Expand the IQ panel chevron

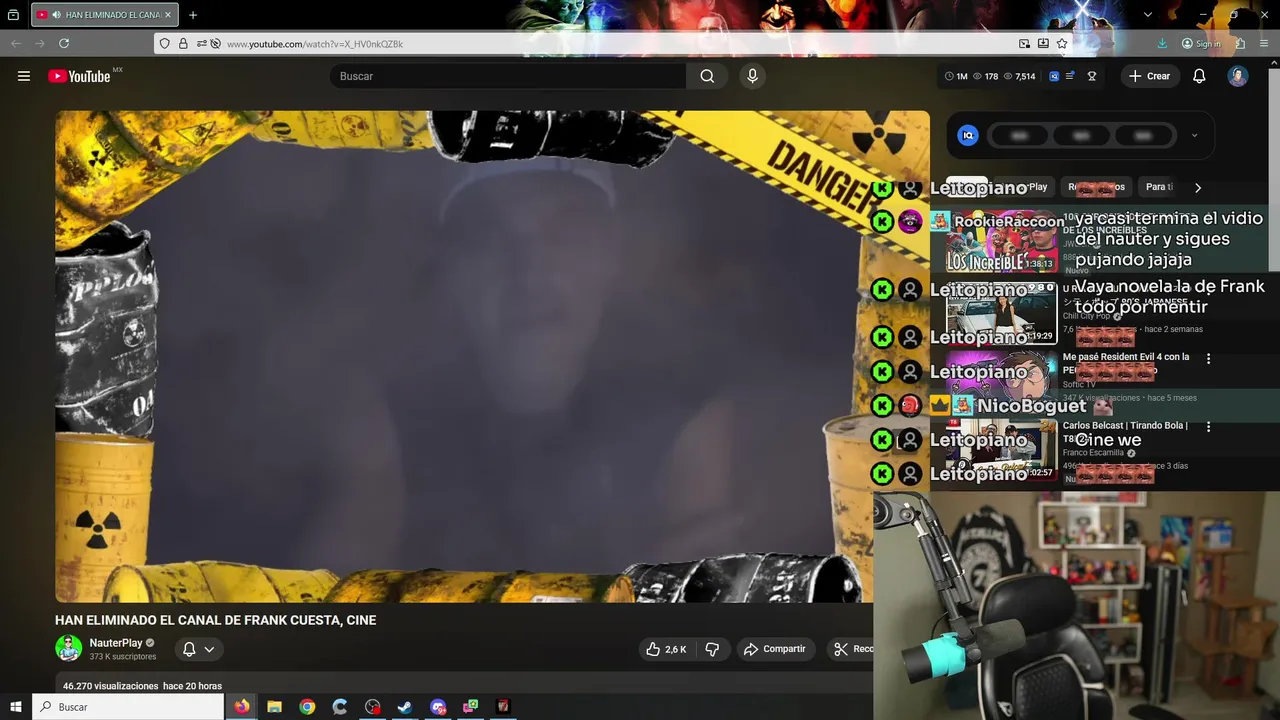[1194, 136]
